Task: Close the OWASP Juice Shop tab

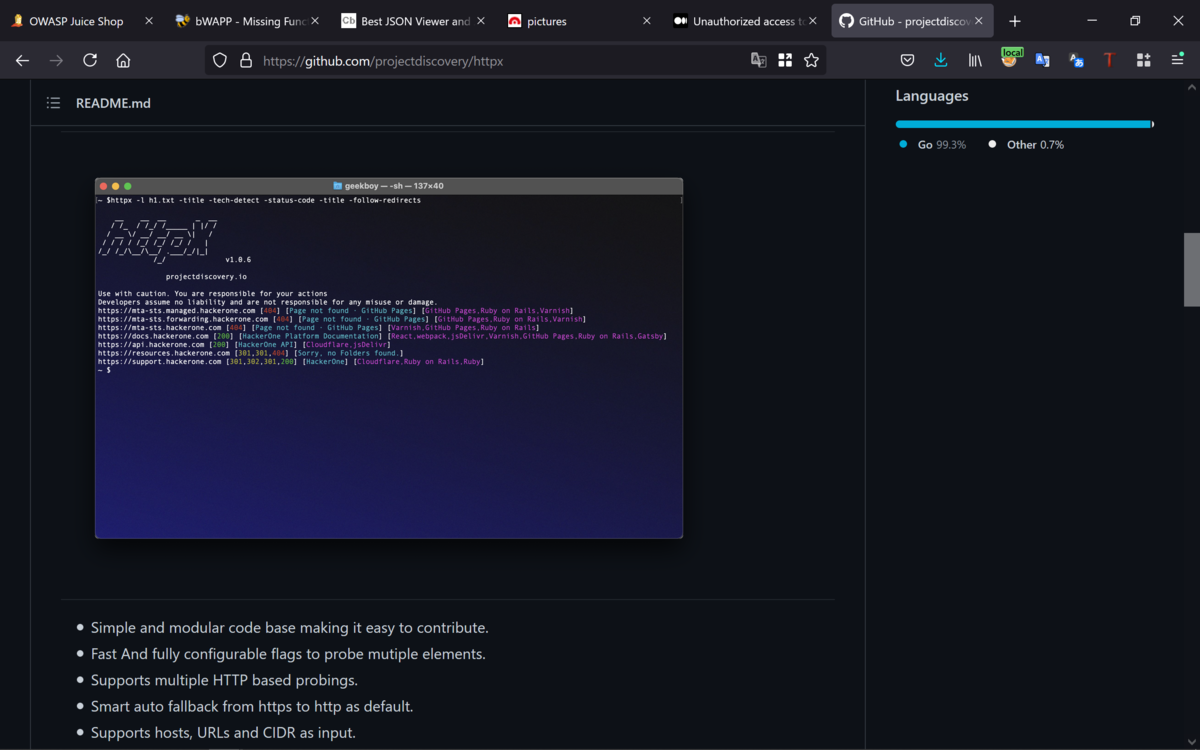Action: 149,21
